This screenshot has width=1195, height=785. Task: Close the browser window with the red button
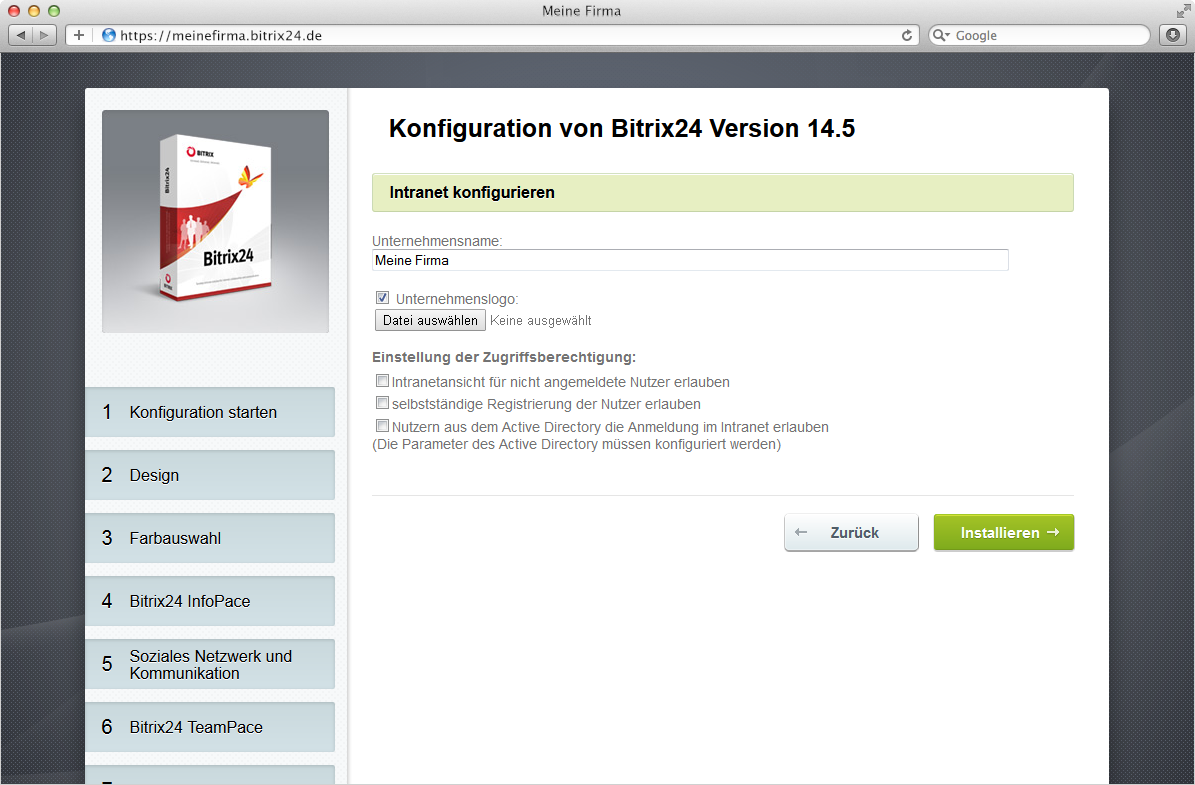[14, 11]
